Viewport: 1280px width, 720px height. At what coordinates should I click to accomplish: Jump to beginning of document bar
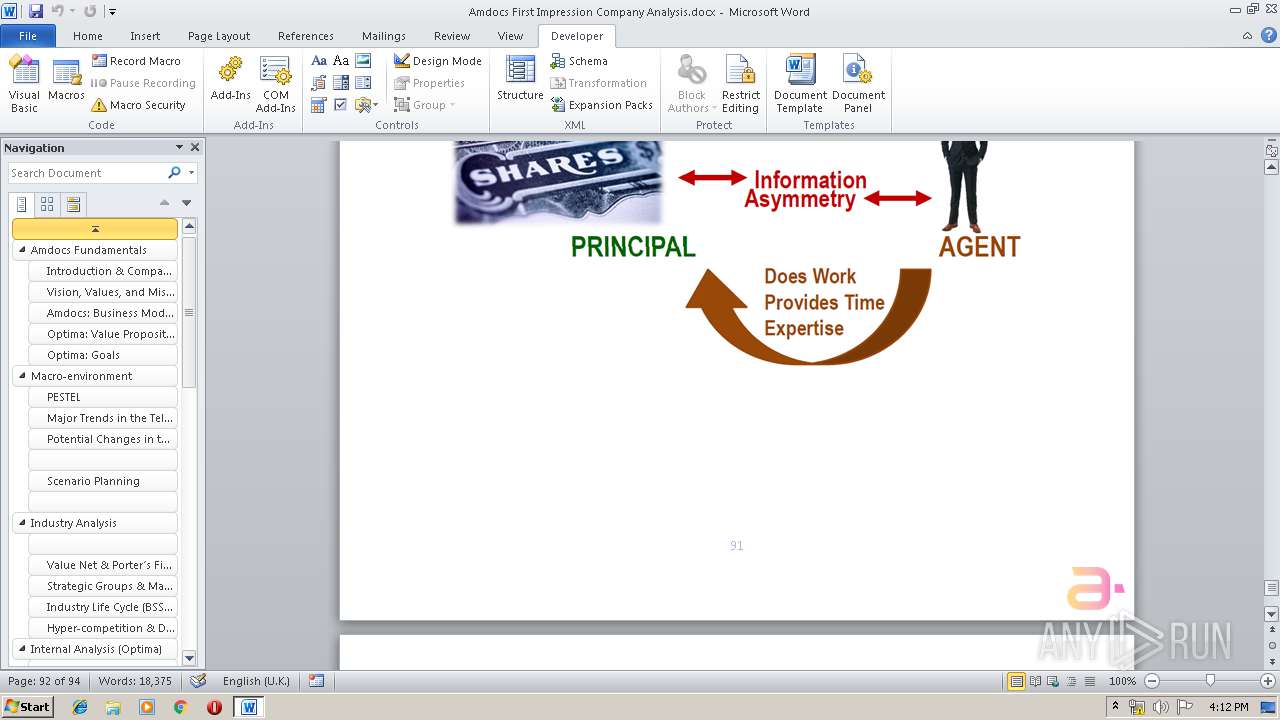[95, 229]
